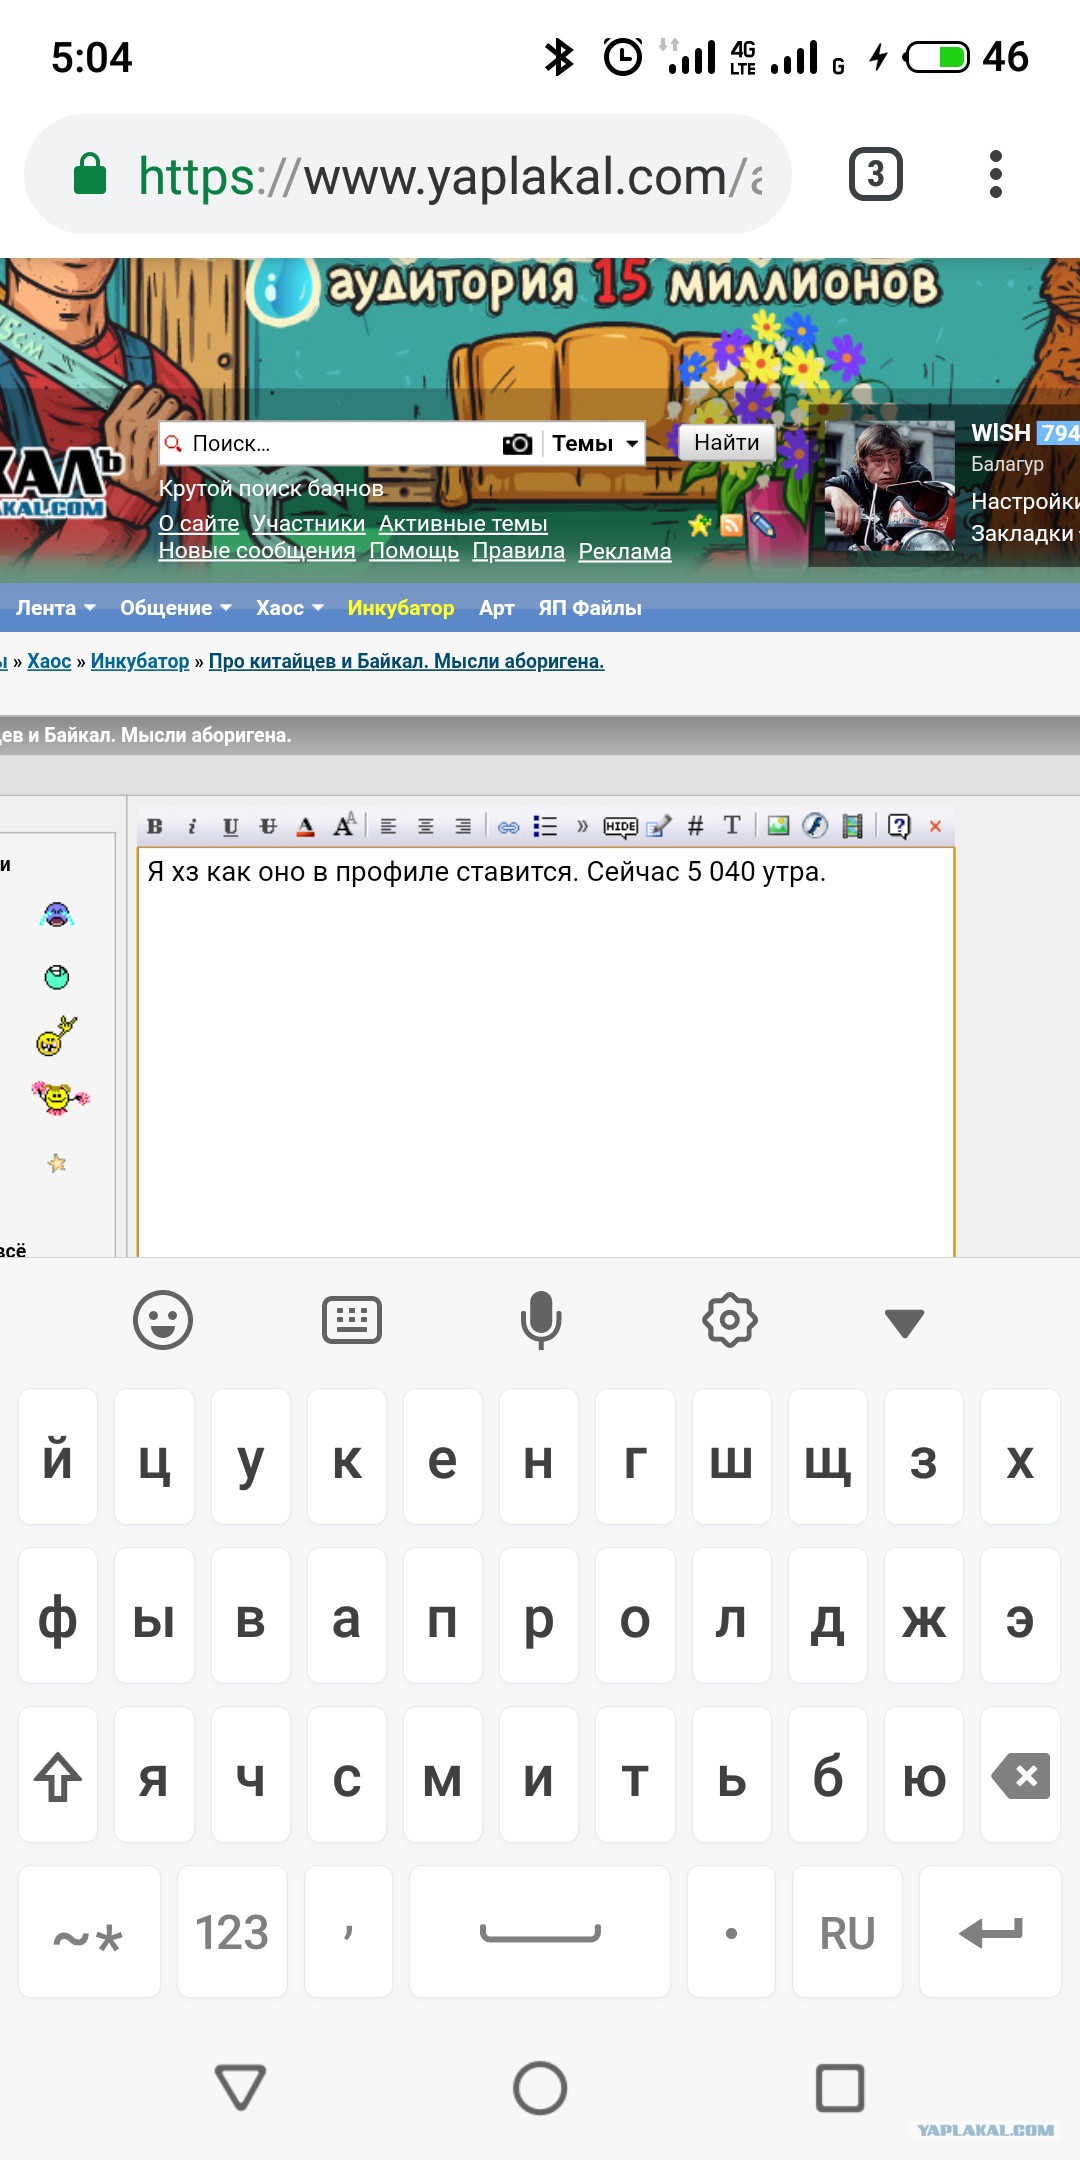This screenshot has height=2160, width=1080.
Task: Click the yellow star icon in header
Action: (700, 525)
